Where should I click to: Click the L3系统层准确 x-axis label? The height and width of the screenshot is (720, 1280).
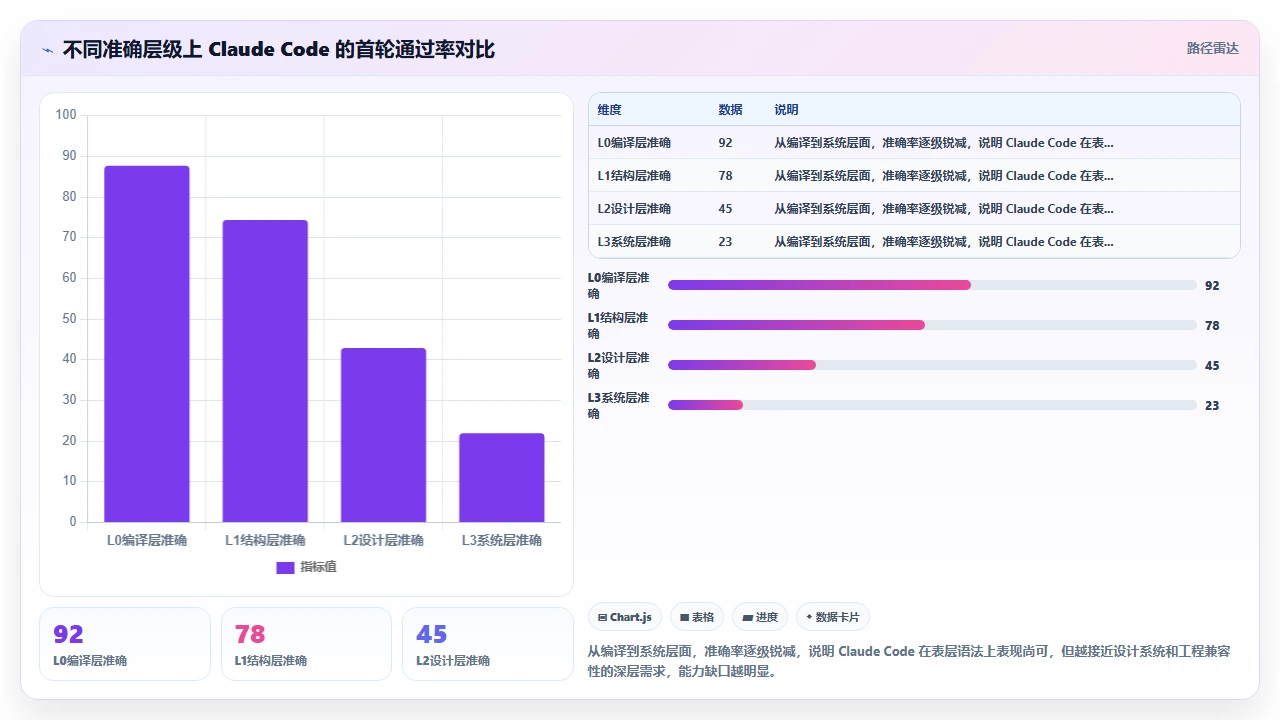(502, 540)
